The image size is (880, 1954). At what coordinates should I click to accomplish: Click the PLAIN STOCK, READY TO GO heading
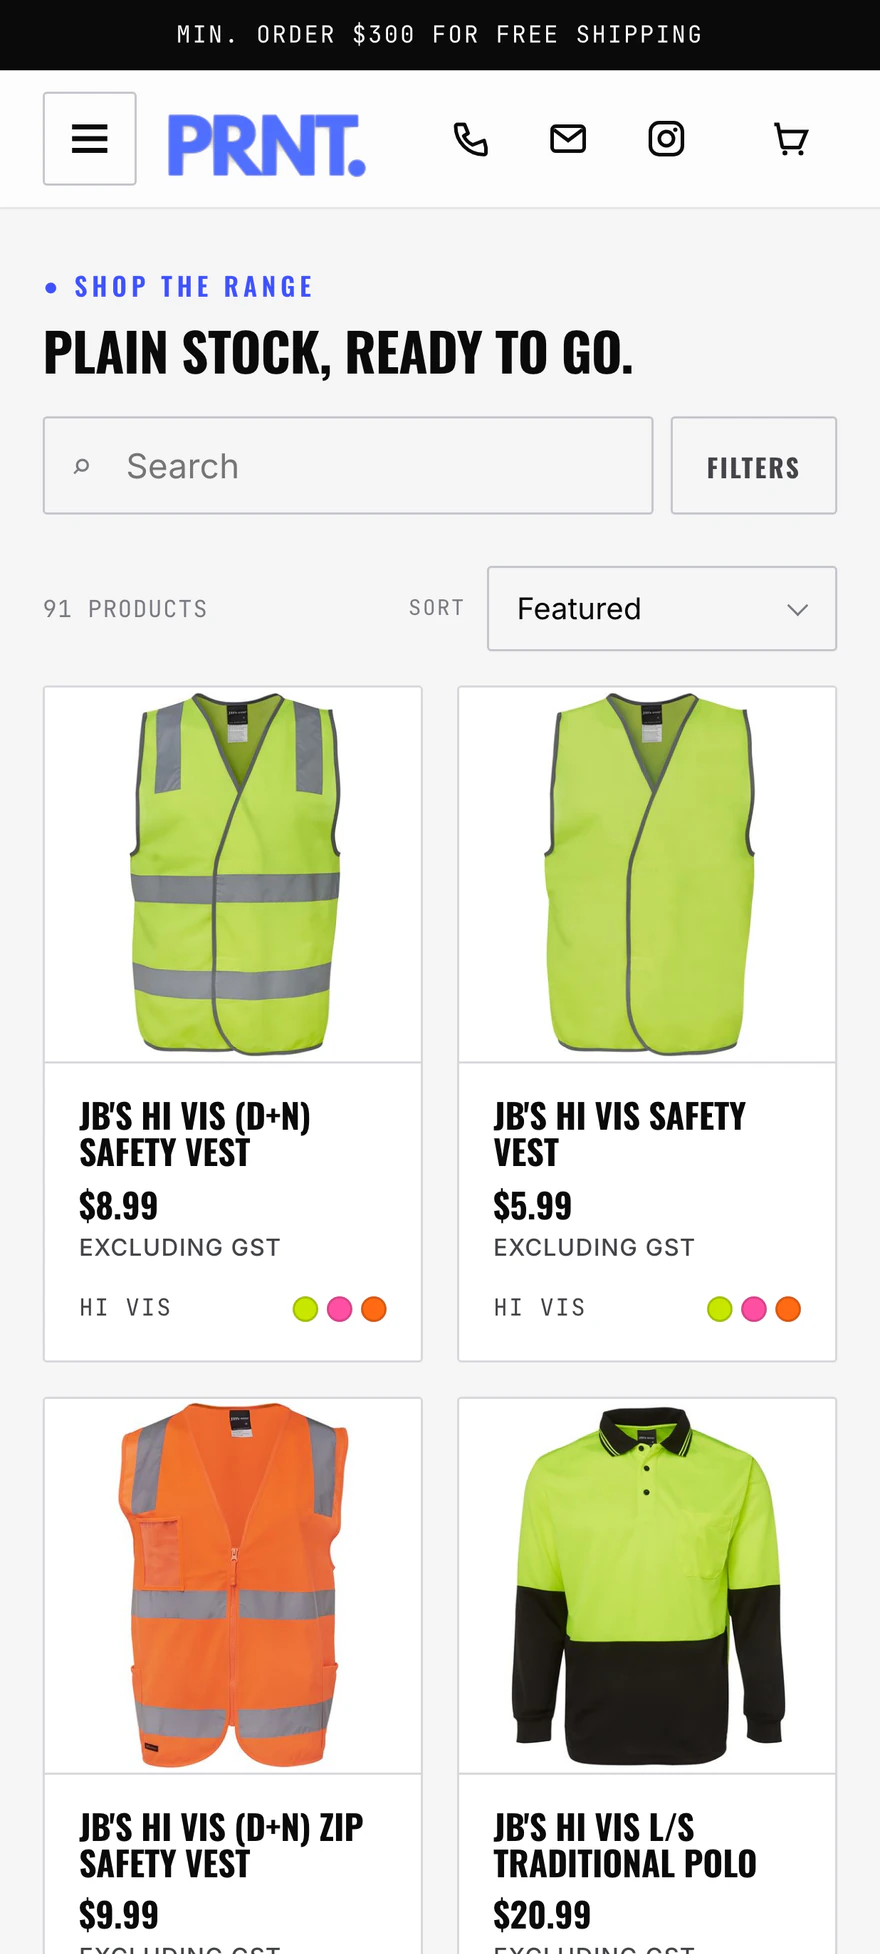(x=338, y=353)
